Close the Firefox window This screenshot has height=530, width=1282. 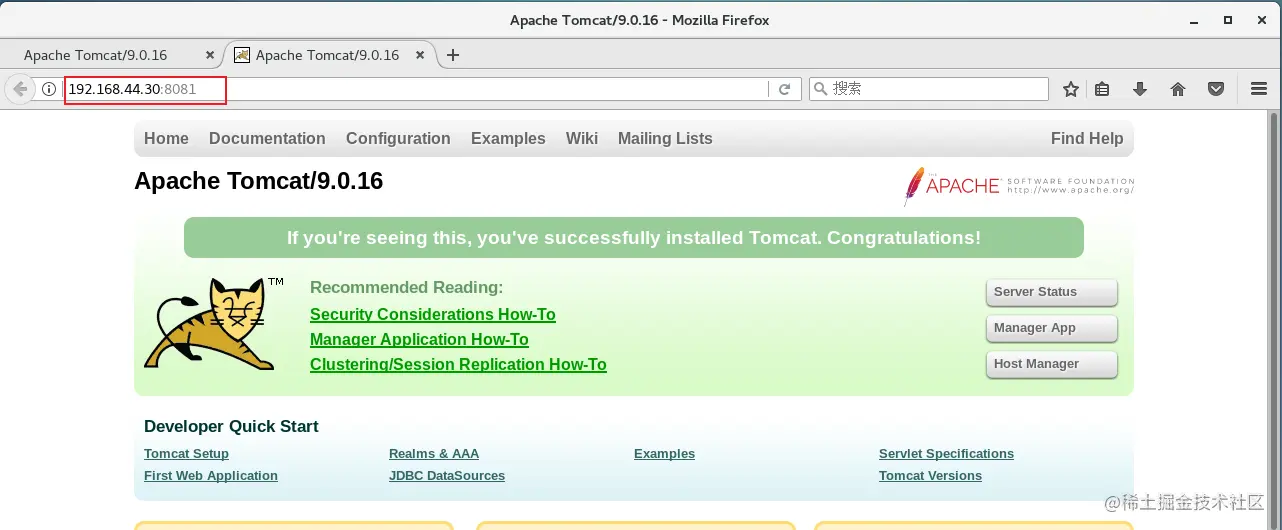(x=1260, y=20)
